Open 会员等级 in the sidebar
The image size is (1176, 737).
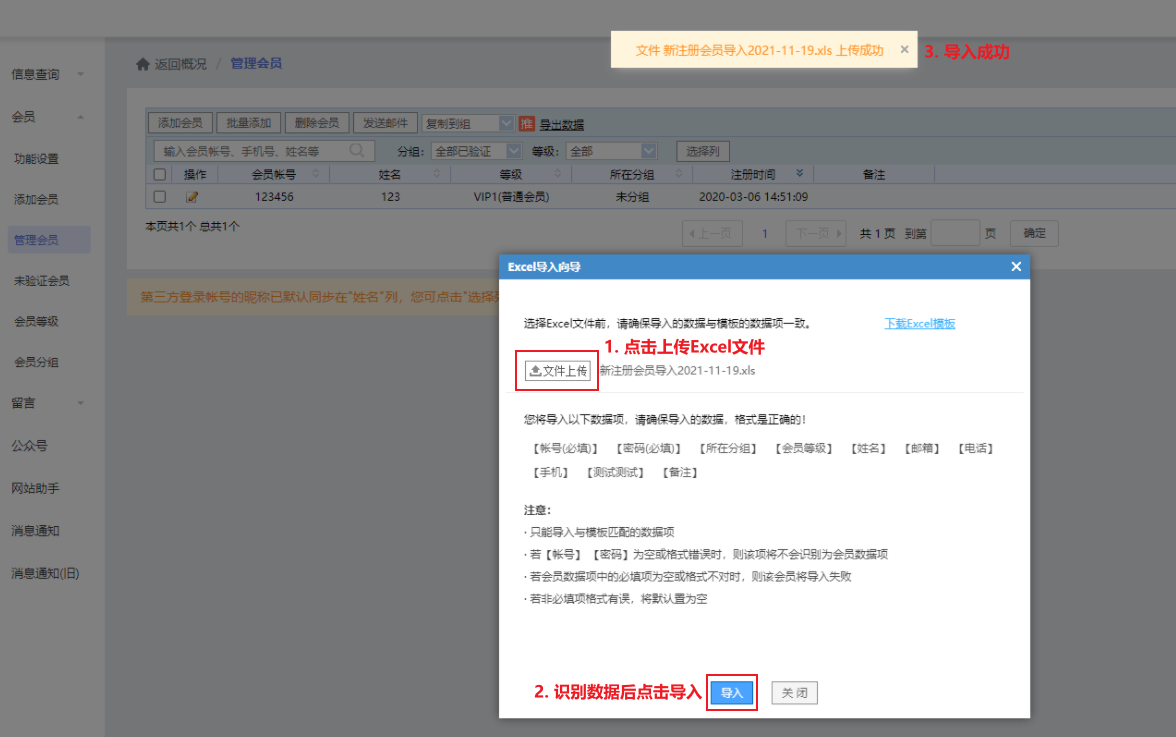(x=36, y=321)
